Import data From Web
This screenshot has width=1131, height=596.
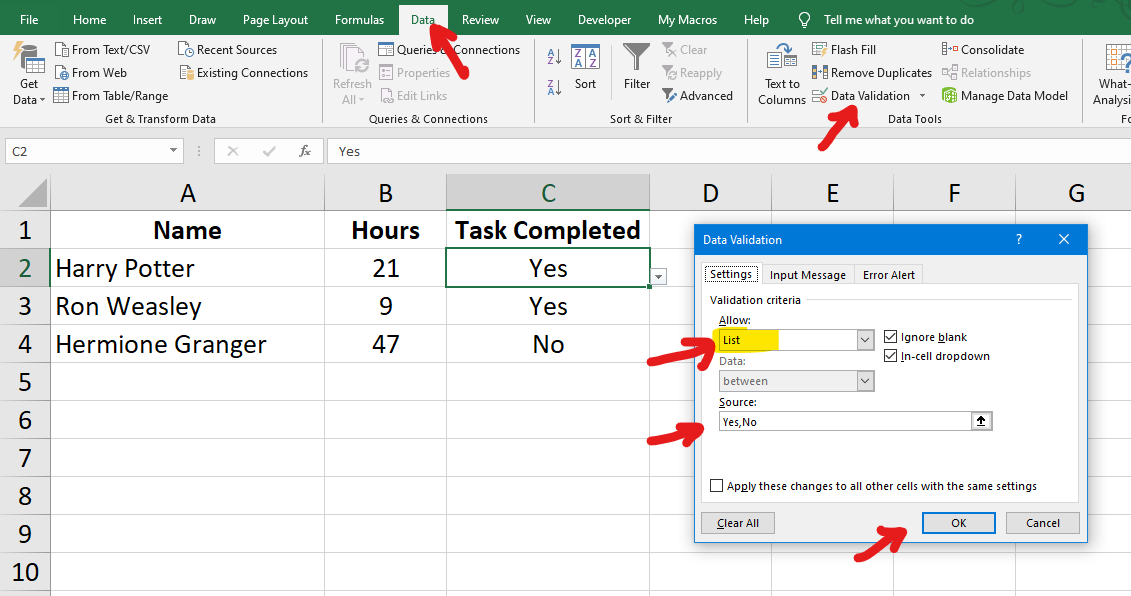tap(91, 73)
